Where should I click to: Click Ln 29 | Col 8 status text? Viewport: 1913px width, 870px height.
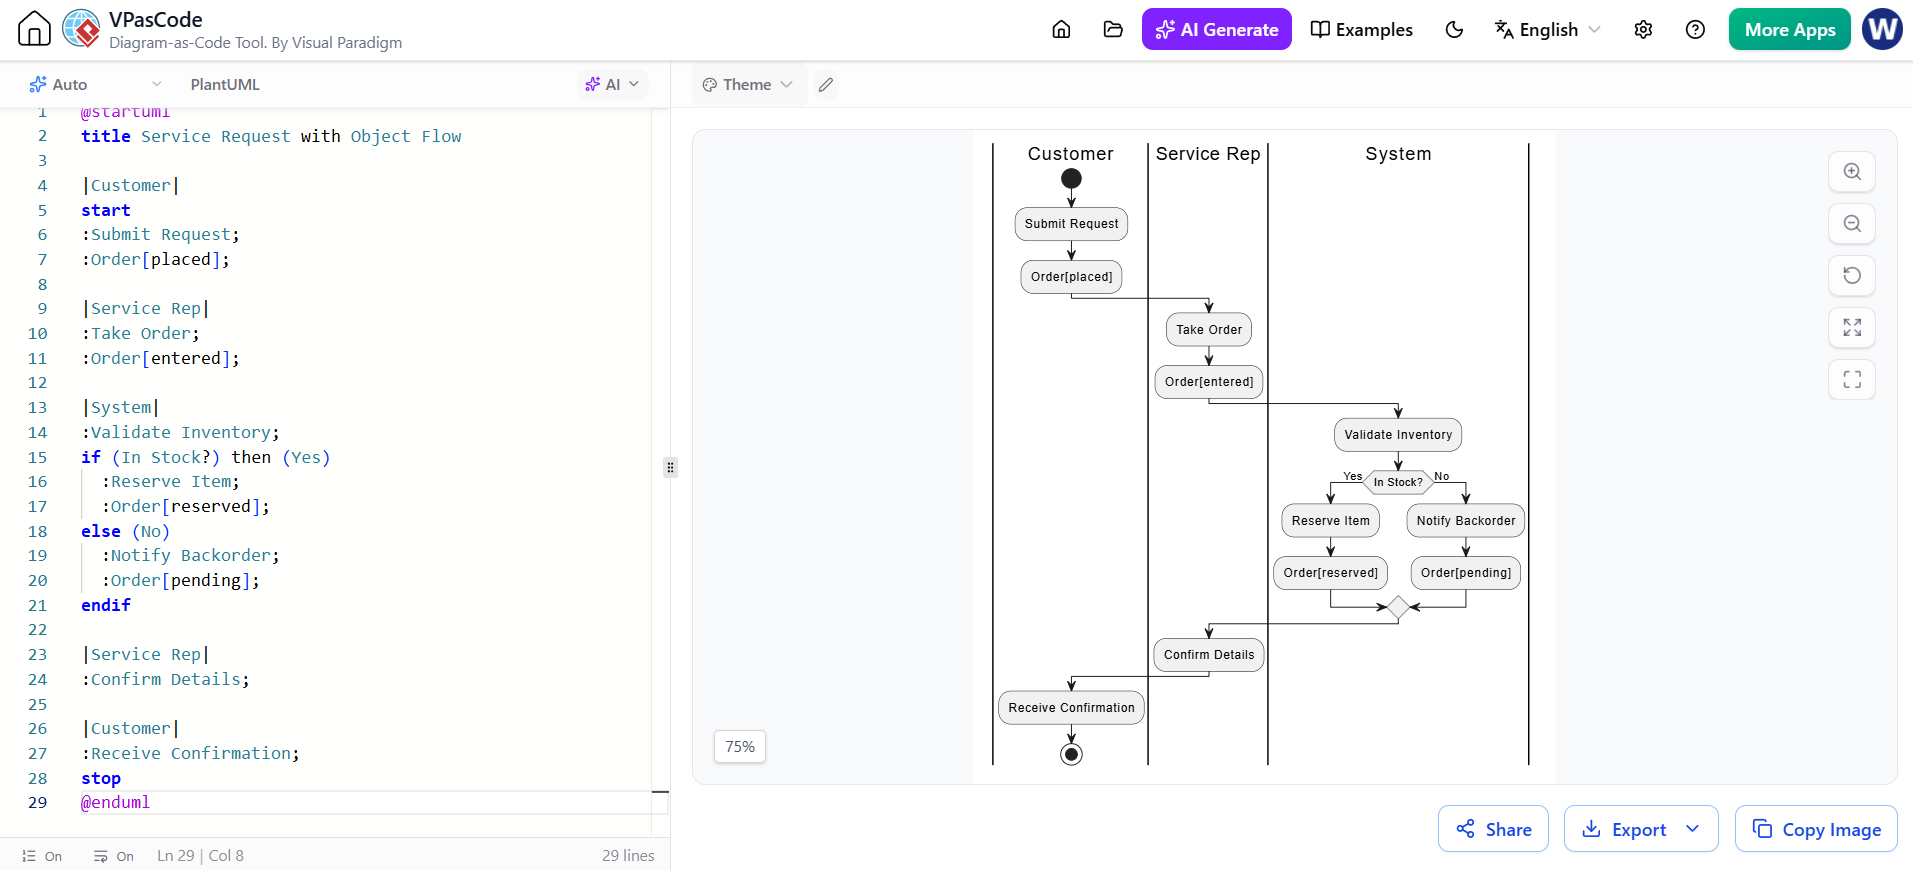(x=200, y=856)
